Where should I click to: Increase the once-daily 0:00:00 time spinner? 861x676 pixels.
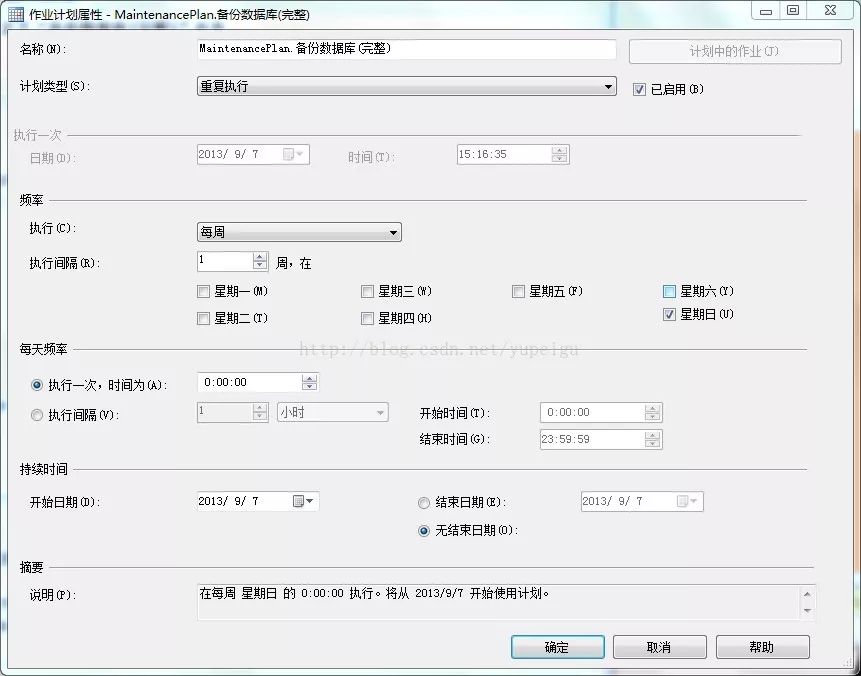309,378
